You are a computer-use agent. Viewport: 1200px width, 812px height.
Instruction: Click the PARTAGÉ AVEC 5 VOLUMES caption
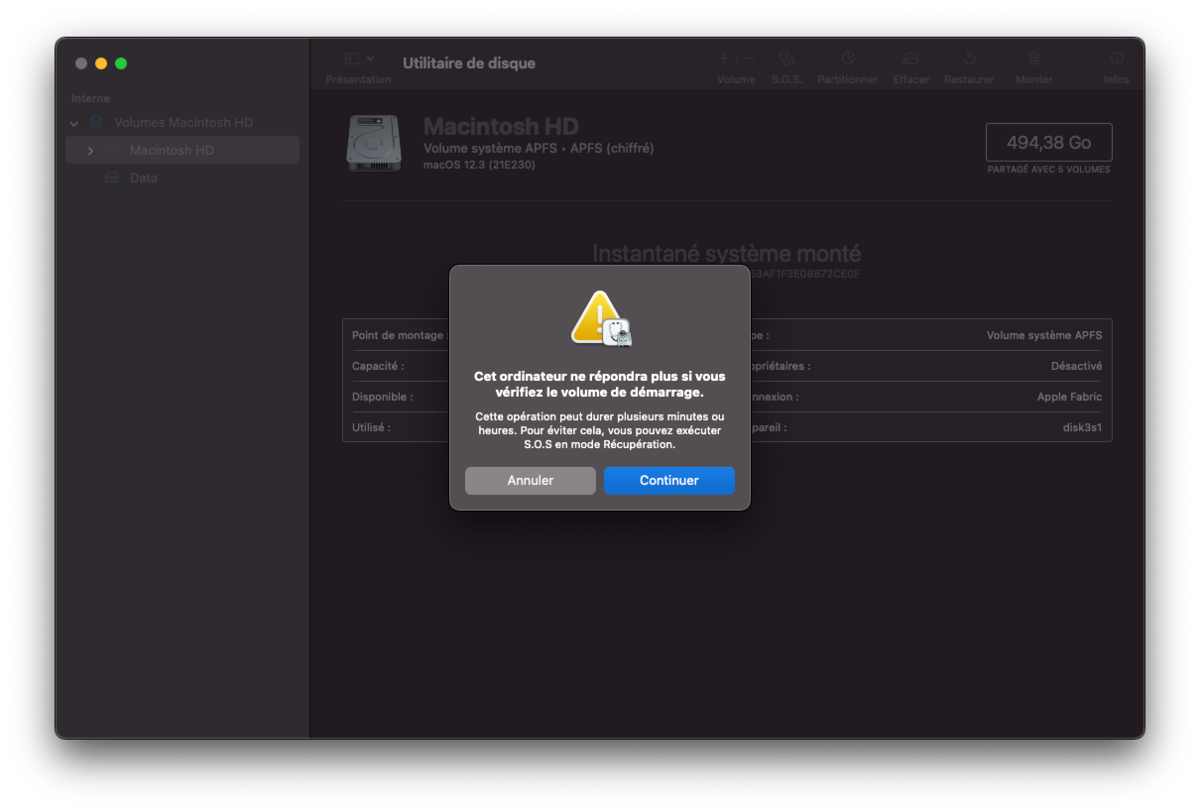click(x=1049, y=170)
